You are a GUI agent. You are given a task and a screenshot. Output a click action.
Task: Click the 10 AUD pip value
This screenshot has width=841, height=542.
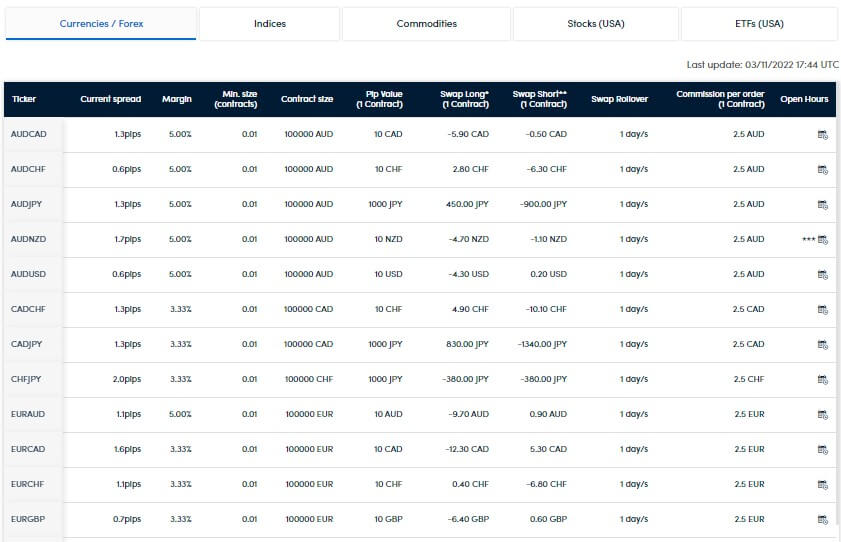(x=388, y=414)
